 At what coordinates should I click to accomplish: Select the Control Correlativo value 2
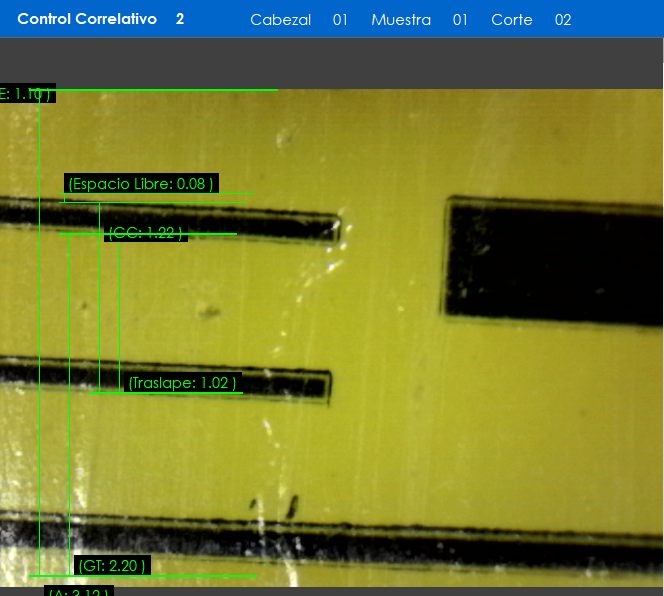180,19
